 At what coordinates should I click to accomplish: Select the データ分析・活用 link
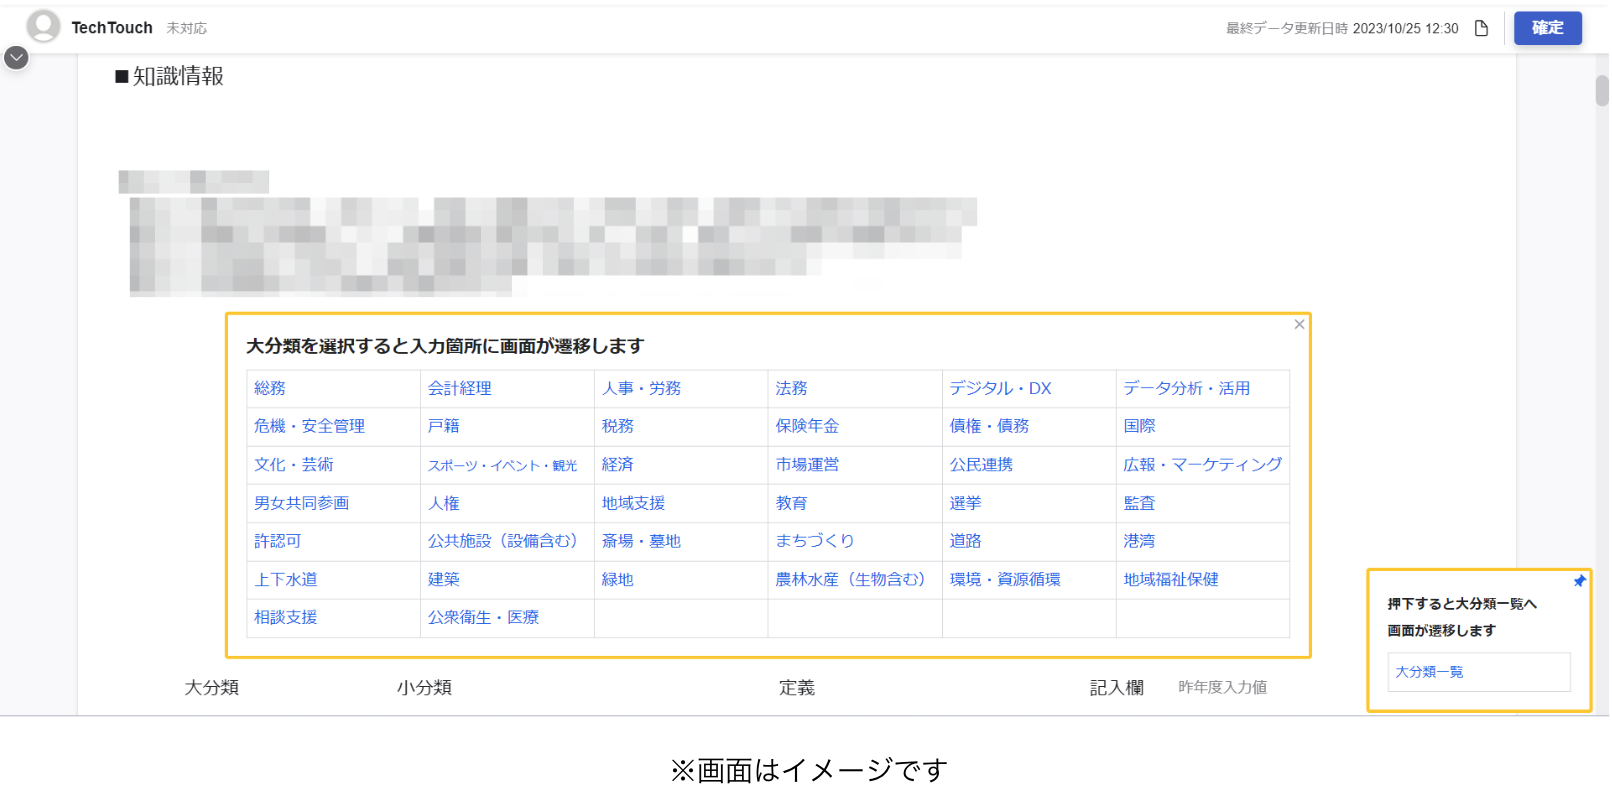1186,388
